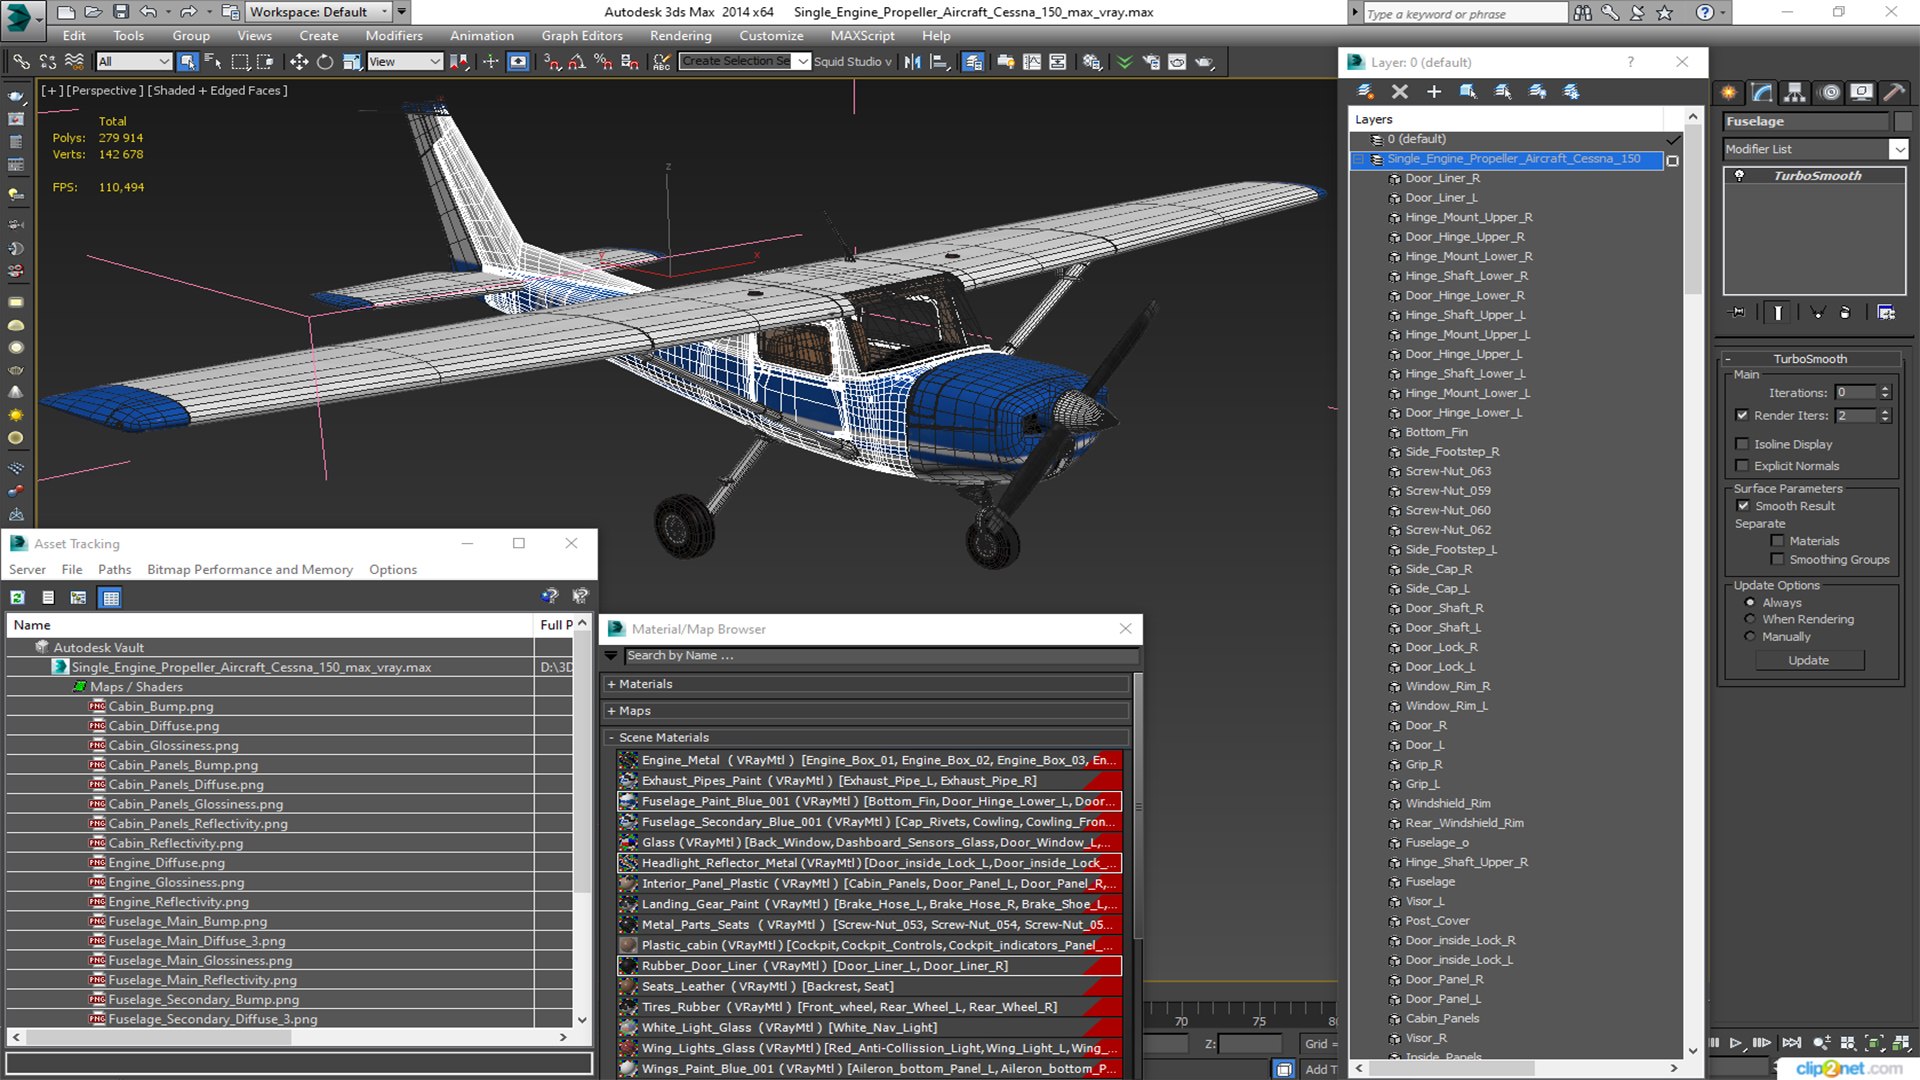Select the Move transform tool

pos(298,62)
